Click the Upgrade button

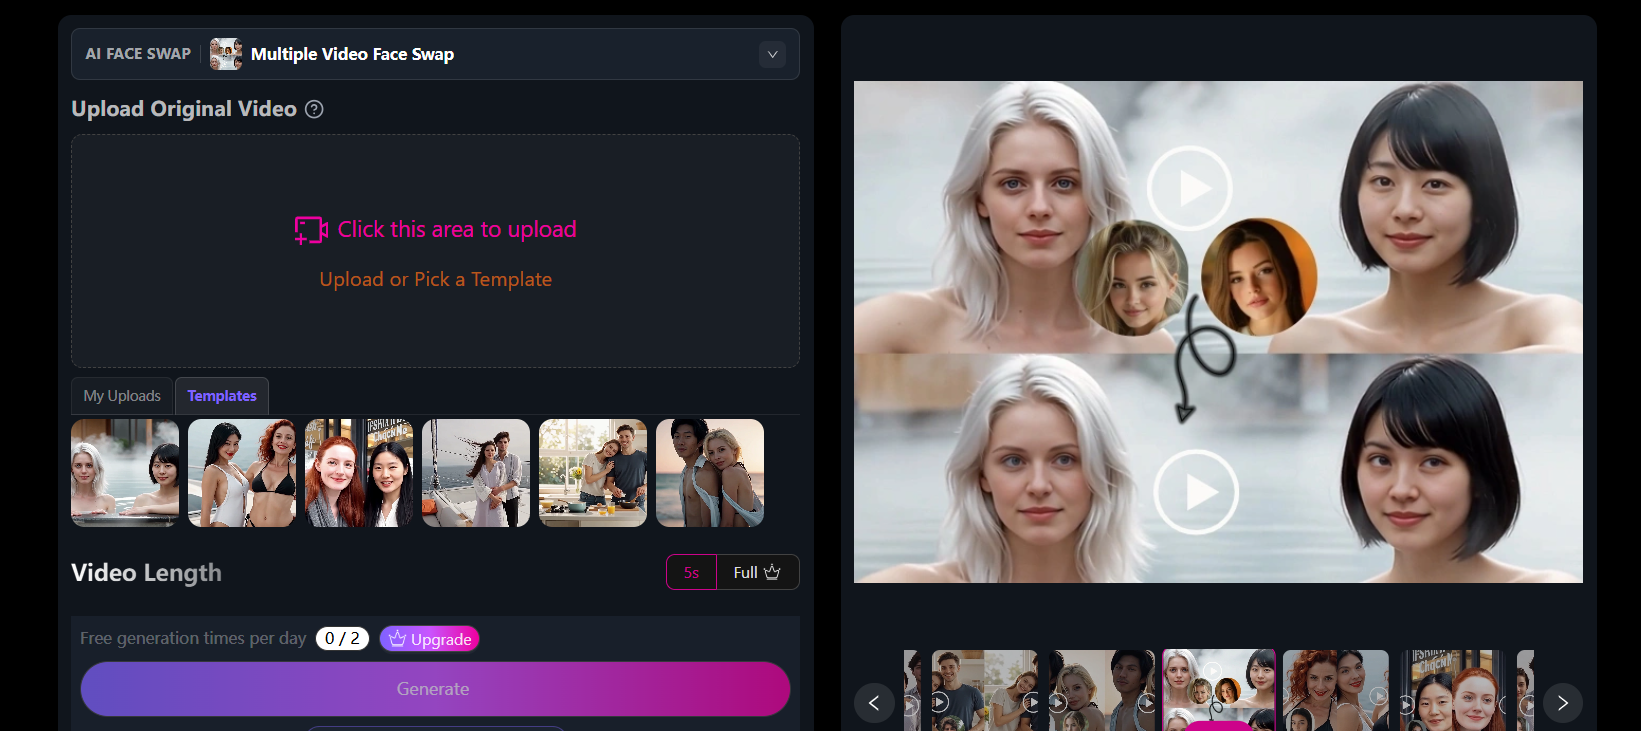click(430, 639)
